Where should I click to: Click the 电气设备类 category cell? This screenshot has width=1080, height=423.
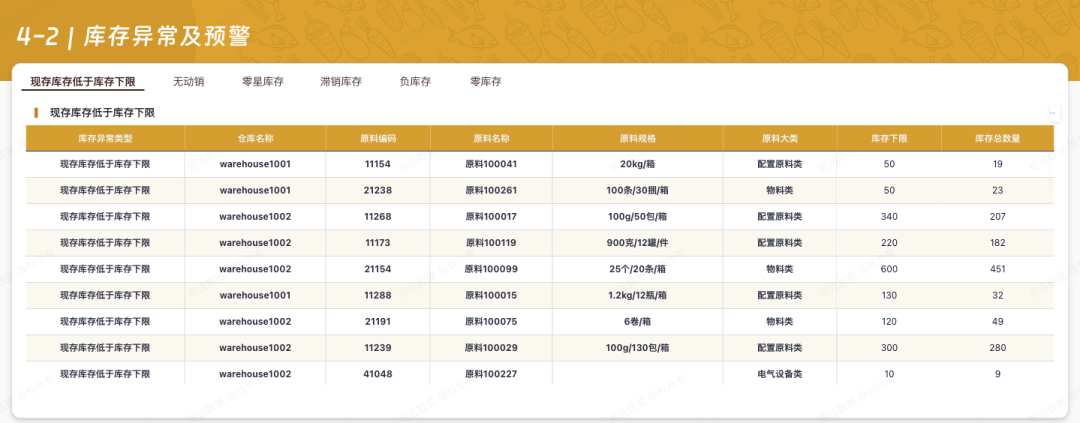(780, 373)
